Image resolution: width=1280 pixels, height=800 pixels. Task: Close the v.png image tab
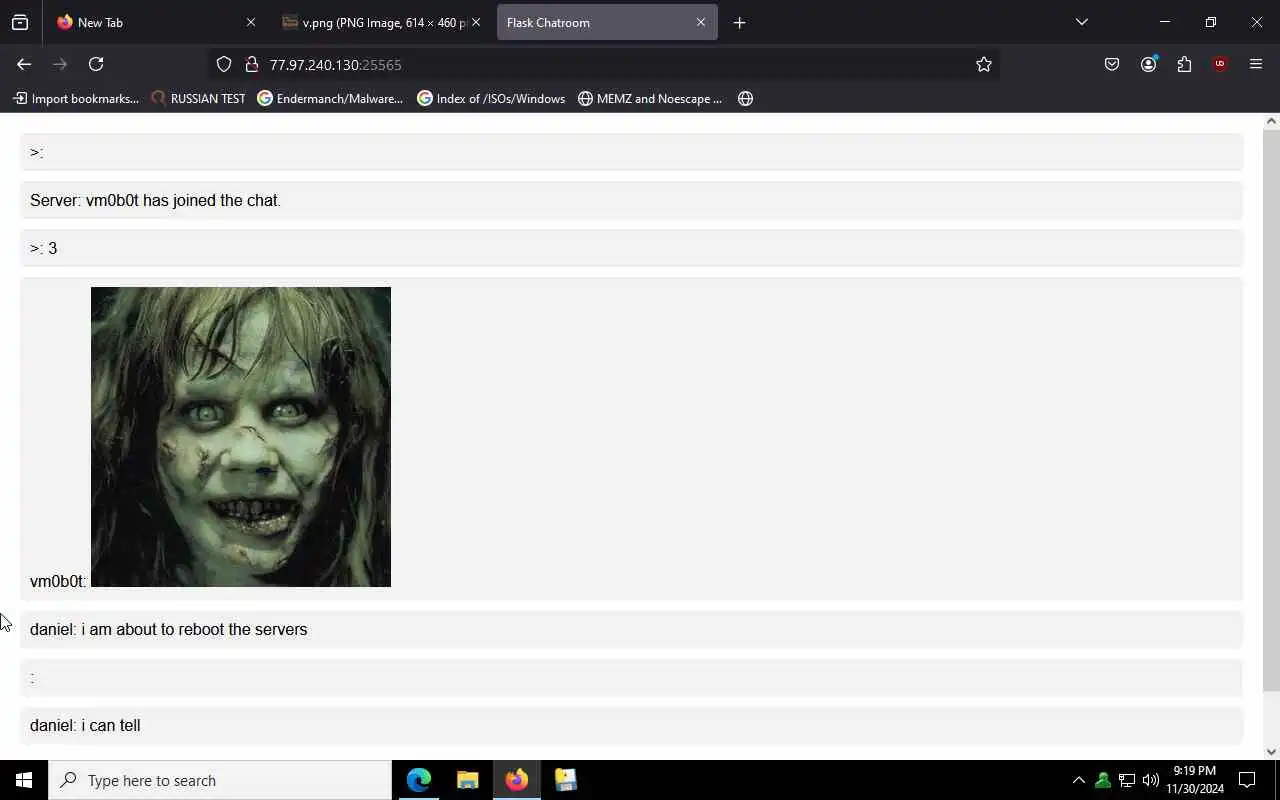(x=476, y=22)
